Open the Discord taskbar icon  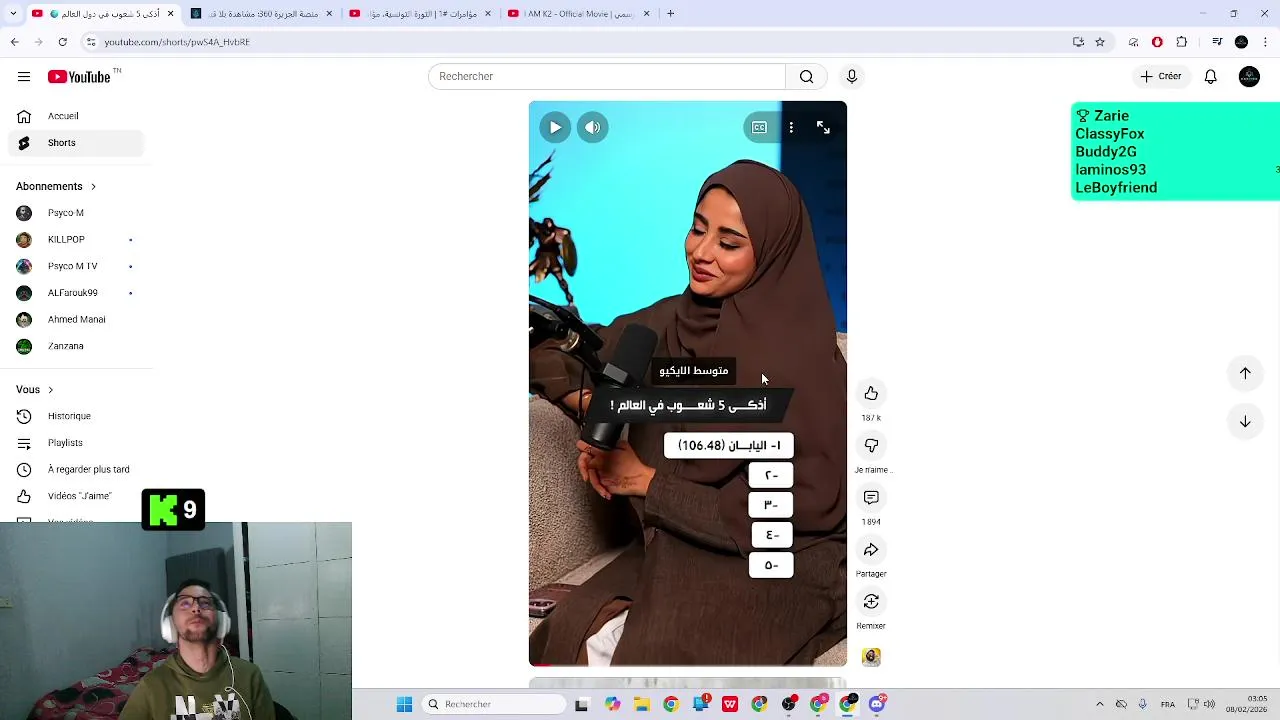point(877,704)
